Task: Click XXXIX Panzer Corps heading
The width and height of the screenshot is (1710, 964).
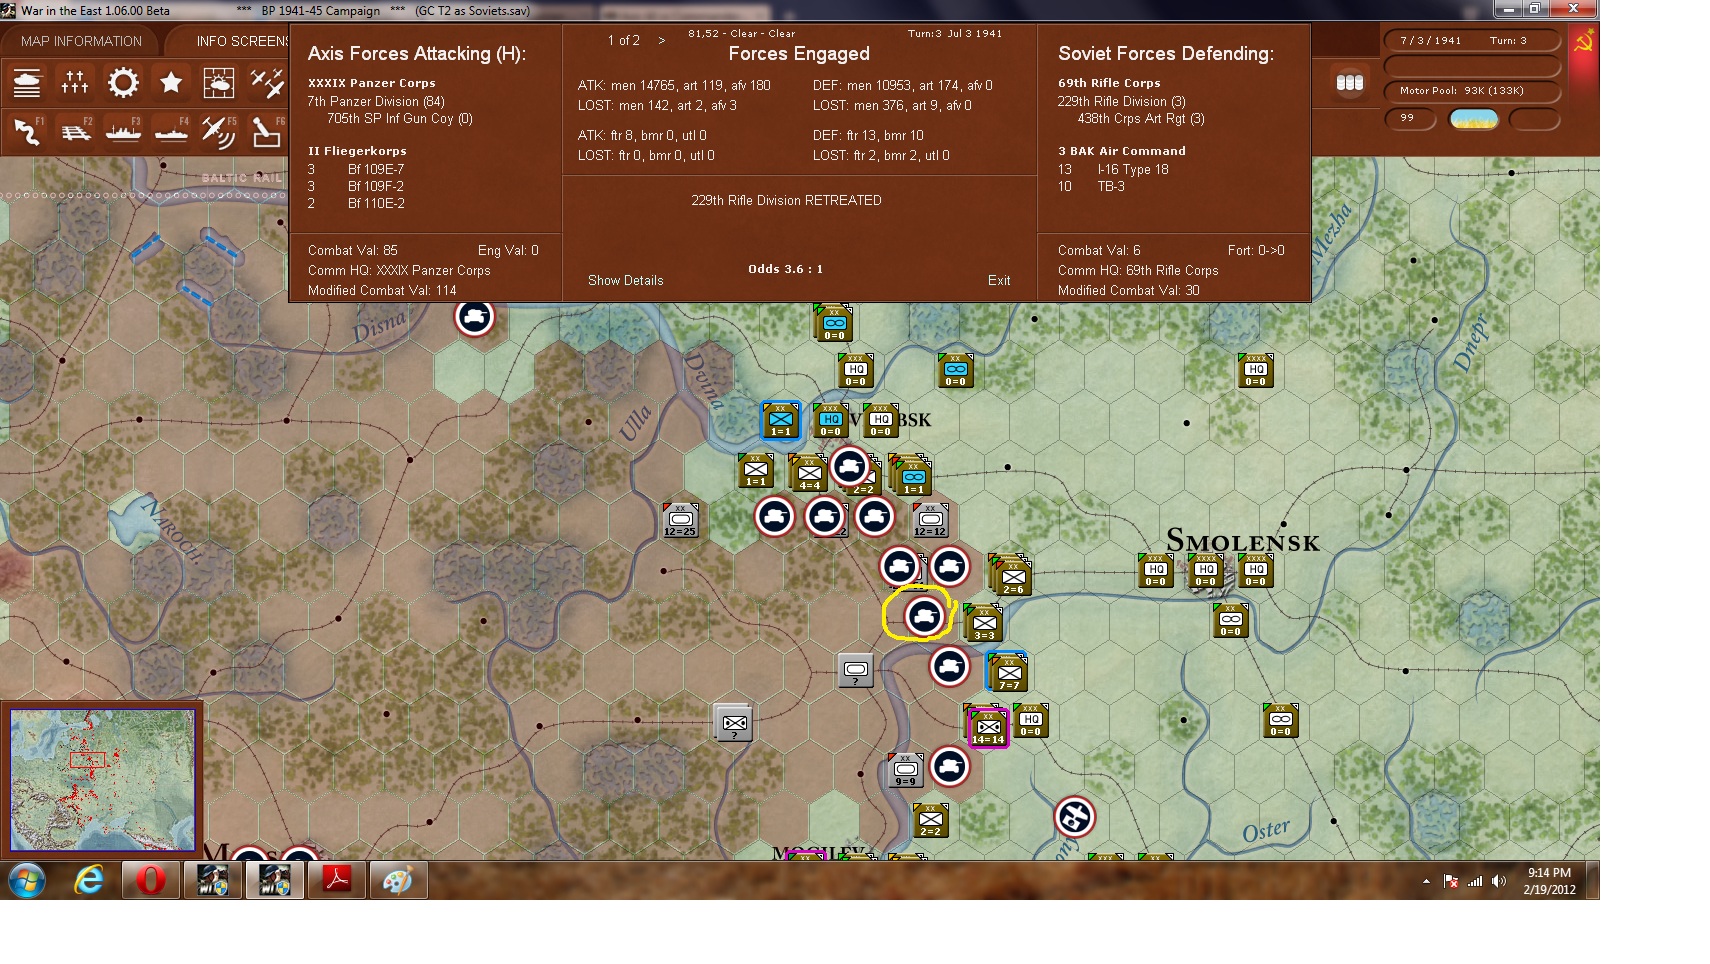Action: click(x=372, y=83)
